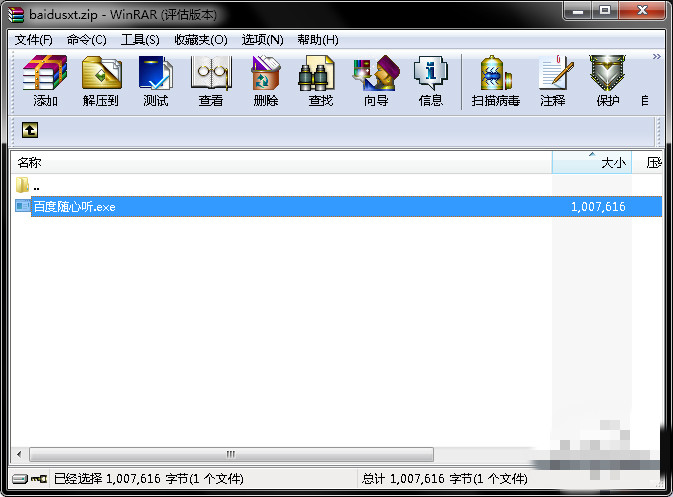Click the 删除 (Delete) toolbar icon
Screen dimensions: 673x497
[266, 81]
